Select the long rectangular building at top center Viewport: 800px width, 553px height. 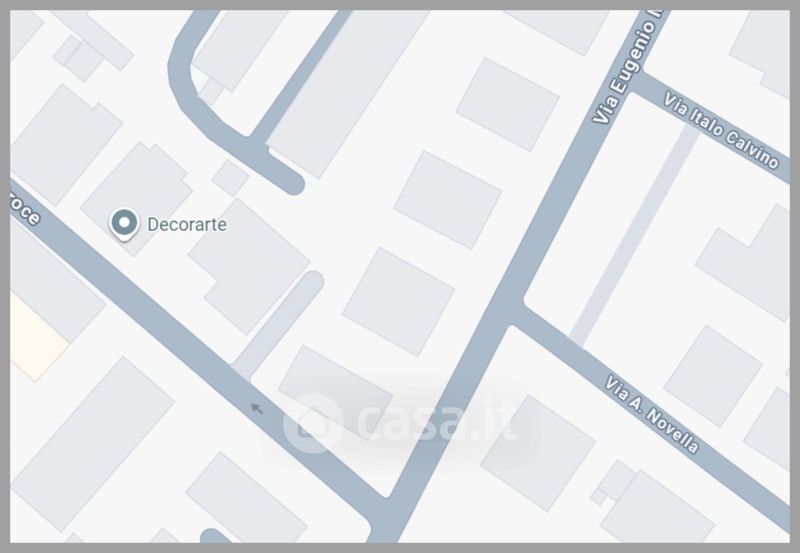pos(347,92)
